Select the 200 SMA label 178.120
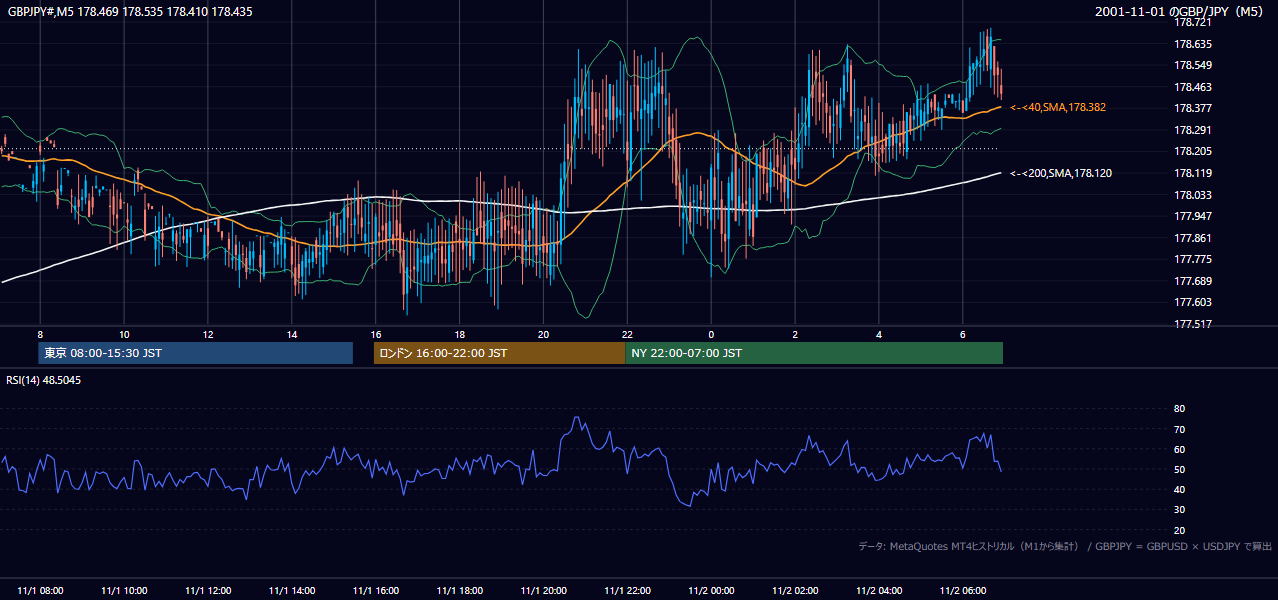This screenshot has width=1278, height=600. click(1061, 173)
